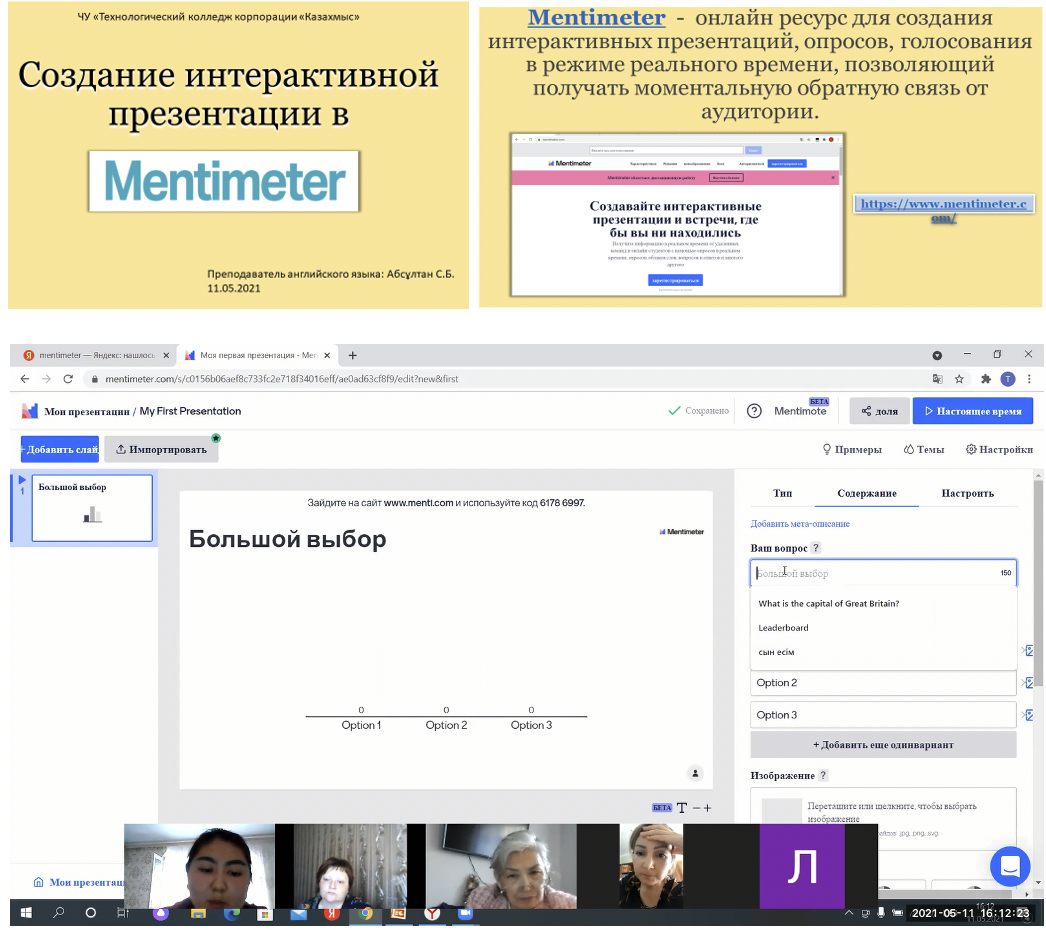Add an image to Option 3
Screen dimensions: 1046x930
(1028, 715)
